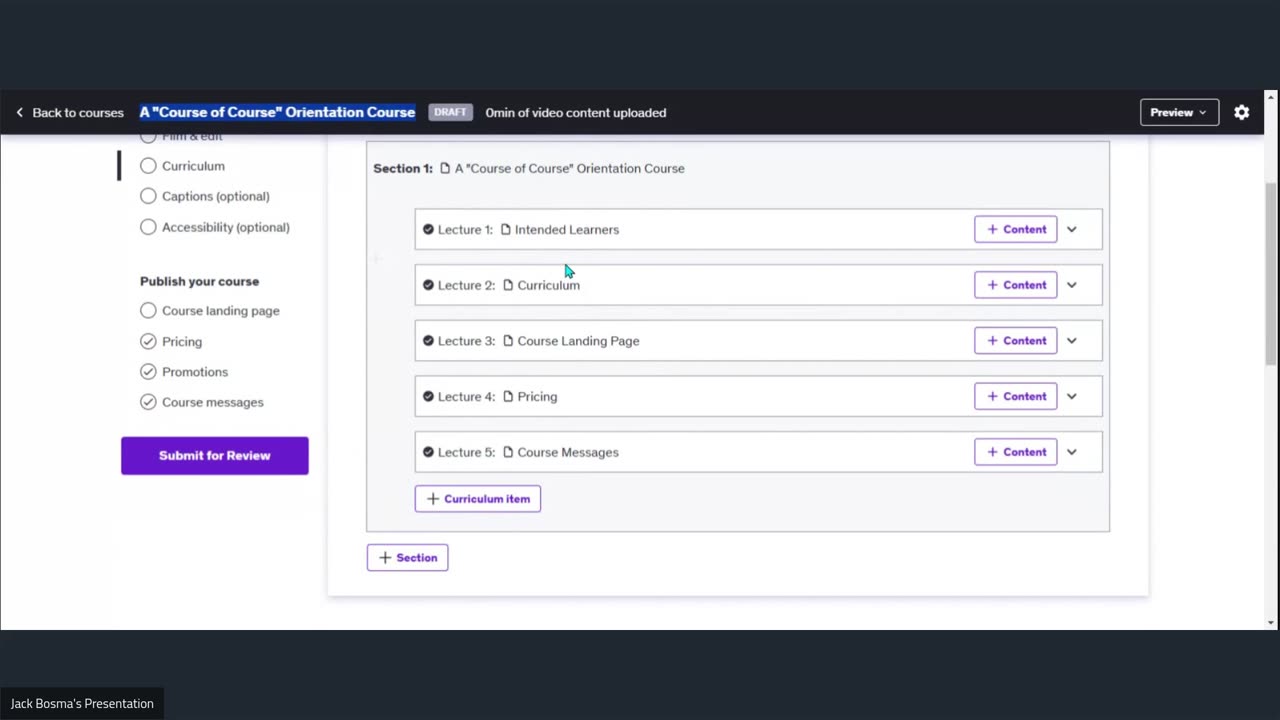Click Submit for Review button

(x=215, y=456)
